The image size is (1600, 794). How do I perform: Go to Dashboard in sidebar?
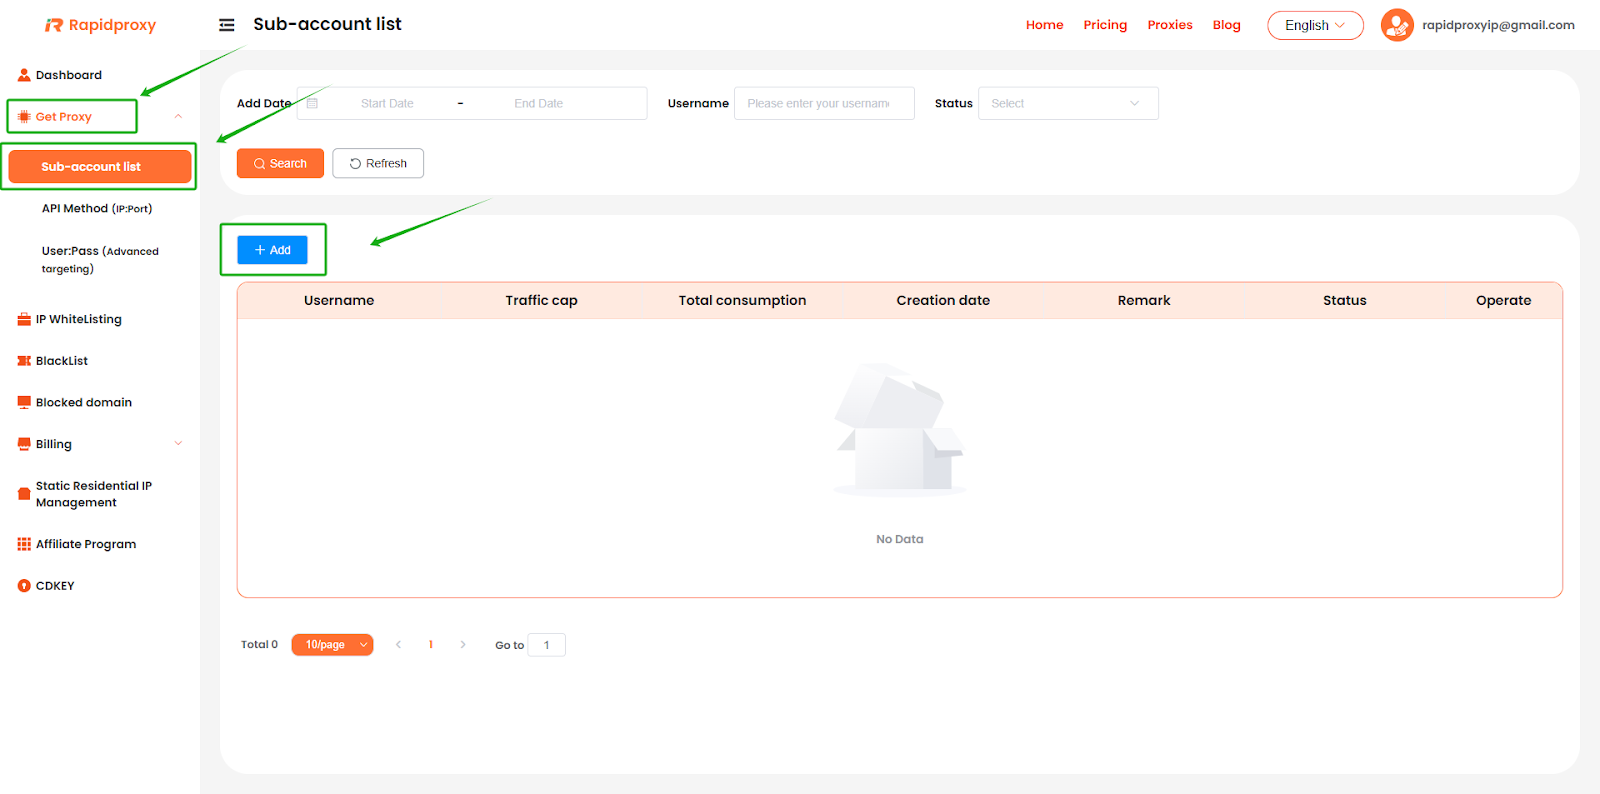[x=68, y=75]
